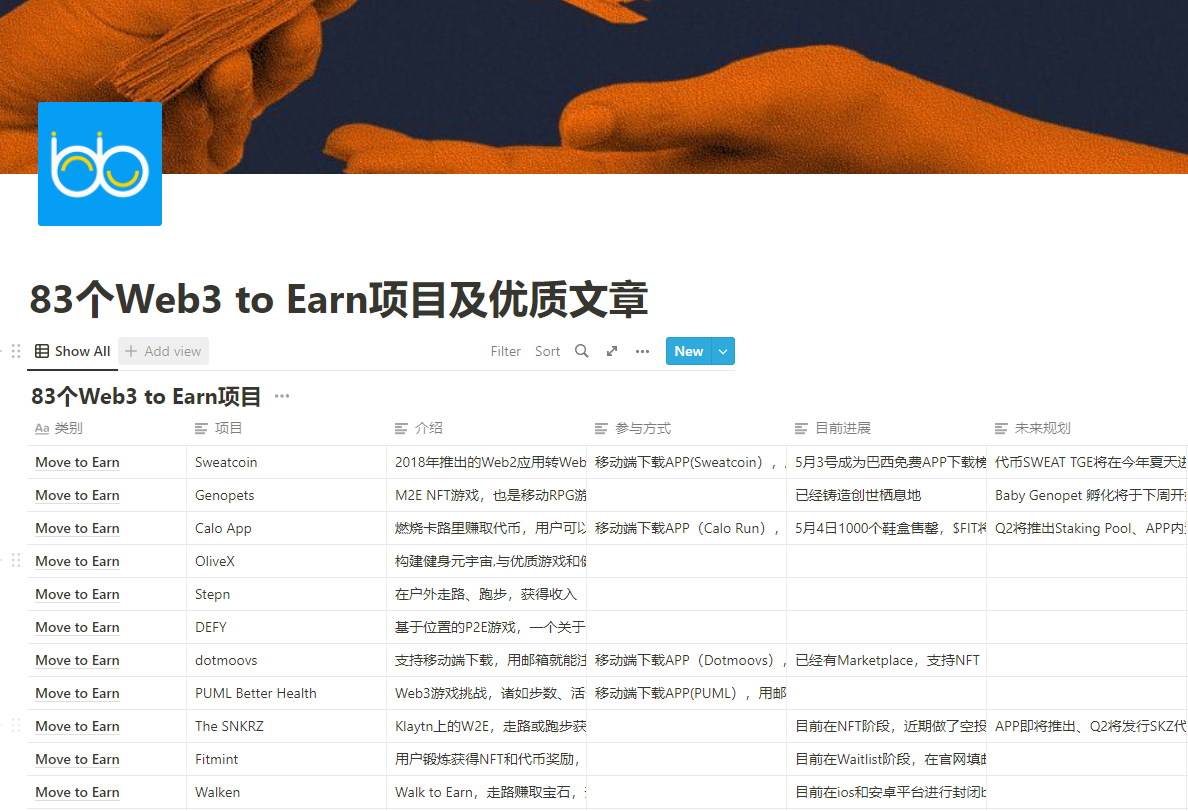Viewport: 1188px width, 811px height.
Task: Click participation cell 移动端下载APP(Dotmoovs)
Action: coord(686,660)
